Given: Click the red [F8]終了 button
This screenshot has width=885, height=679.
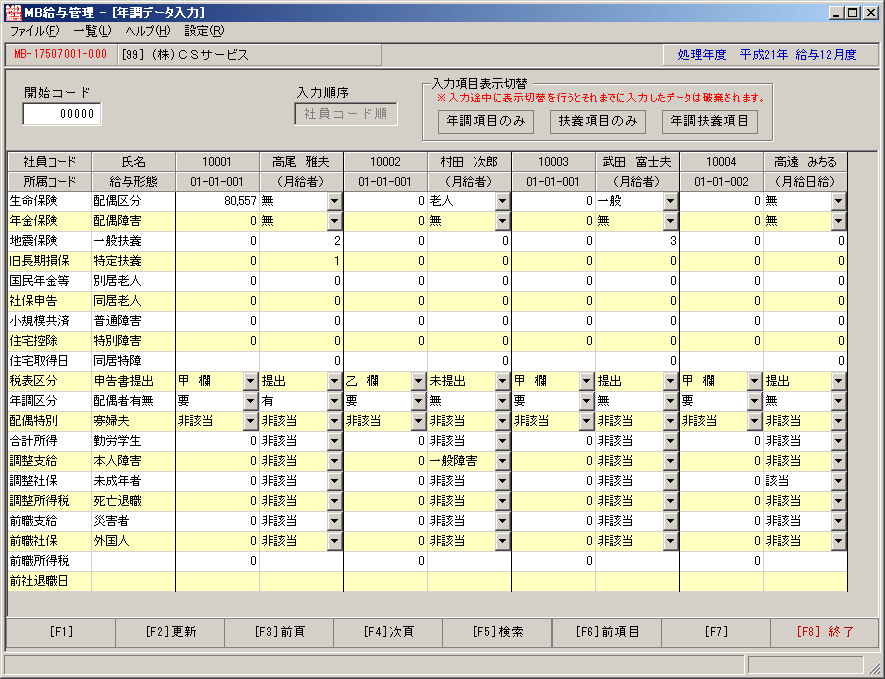Looking at the screenshot, I should click(x=825, y=632).
